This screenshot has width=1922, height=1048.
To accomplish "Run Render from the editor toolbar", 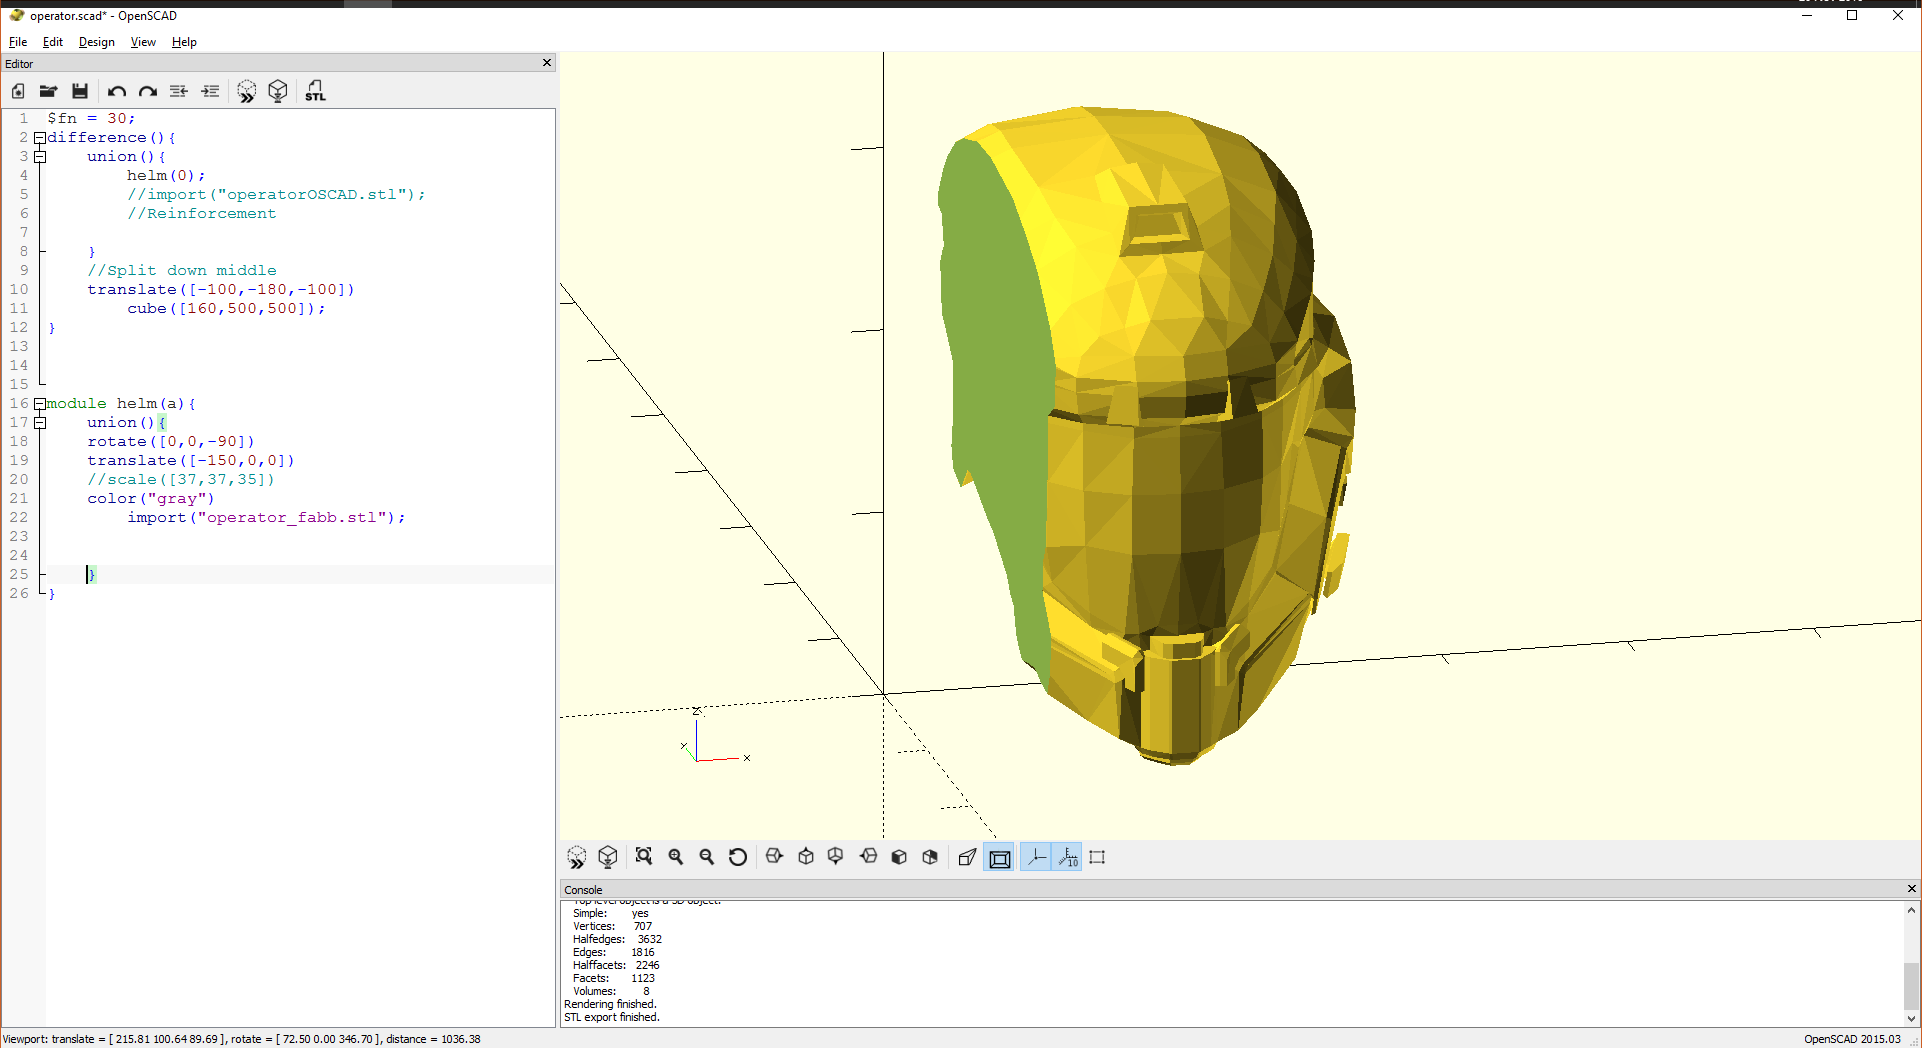I will coord(278,91).
